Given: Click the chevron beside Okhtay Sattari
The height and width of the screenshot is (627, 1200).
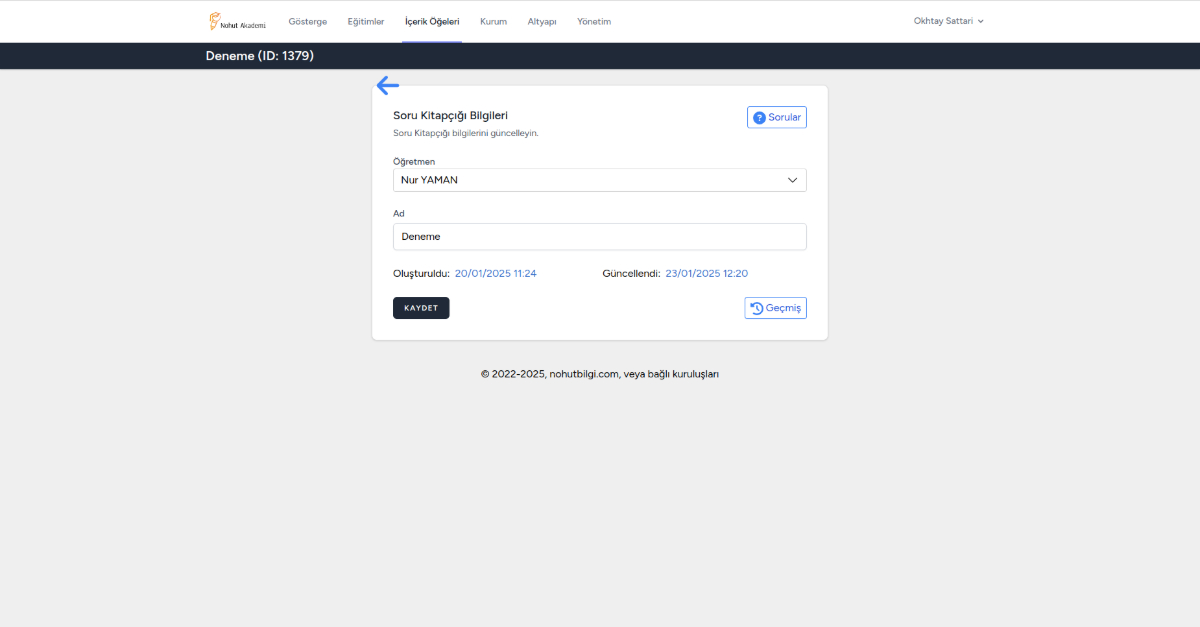Looking at the screenshot, I should 981,21.
